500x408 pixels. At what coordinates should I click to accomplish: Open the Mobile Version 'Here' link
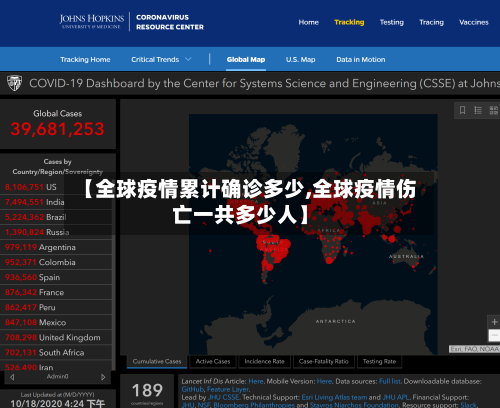coord(324,381)
